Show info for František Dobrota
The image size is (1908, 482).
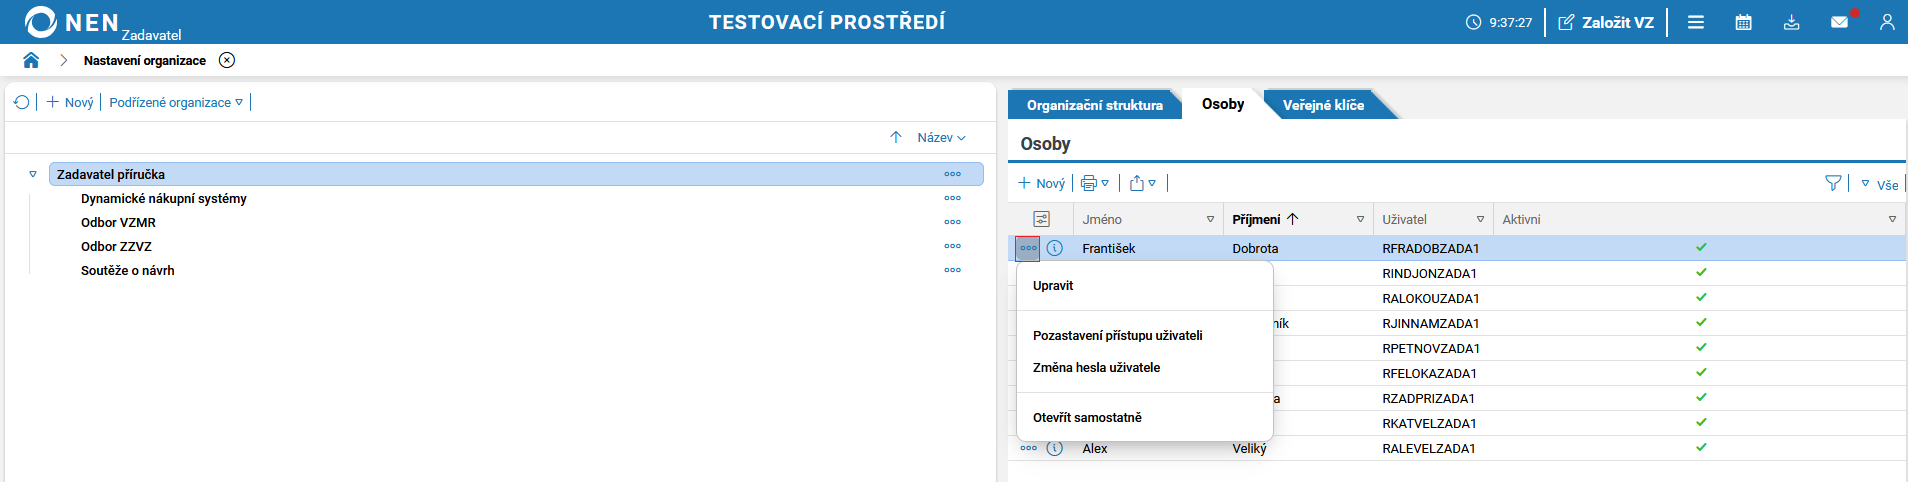1055,248
